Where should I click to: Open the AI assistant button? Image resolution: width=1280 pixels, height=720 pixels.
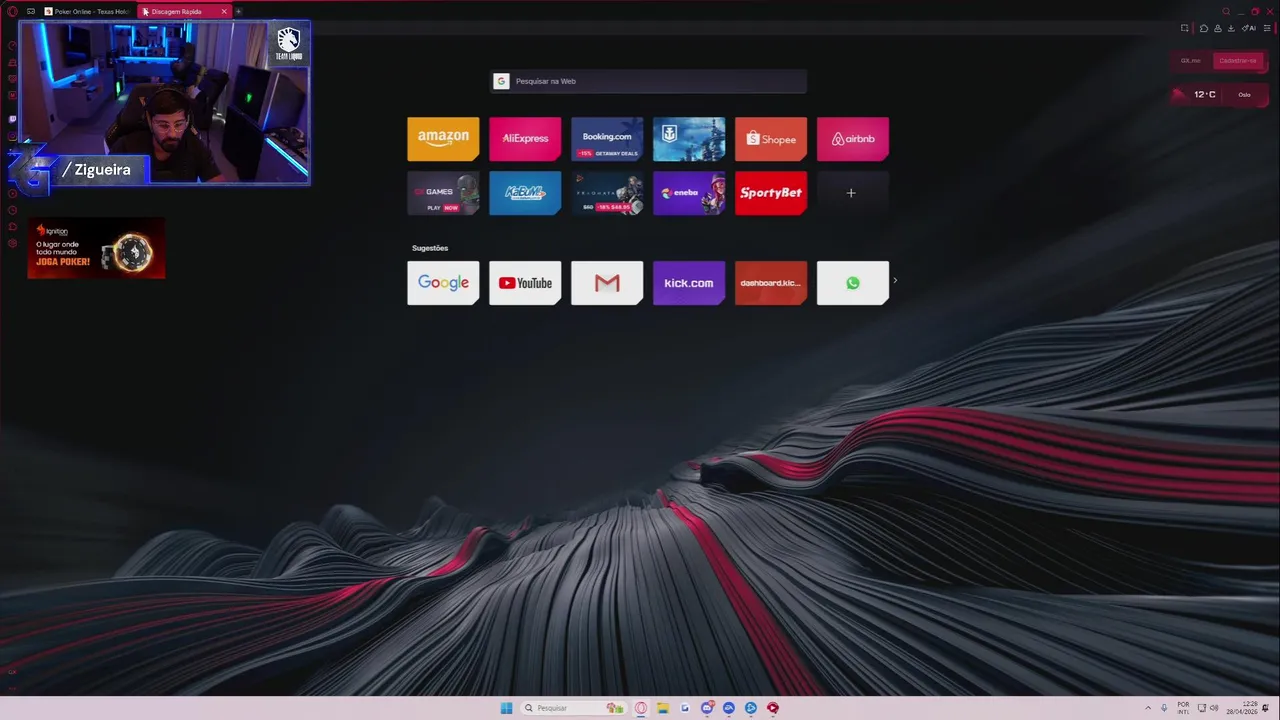point(1249,28)
